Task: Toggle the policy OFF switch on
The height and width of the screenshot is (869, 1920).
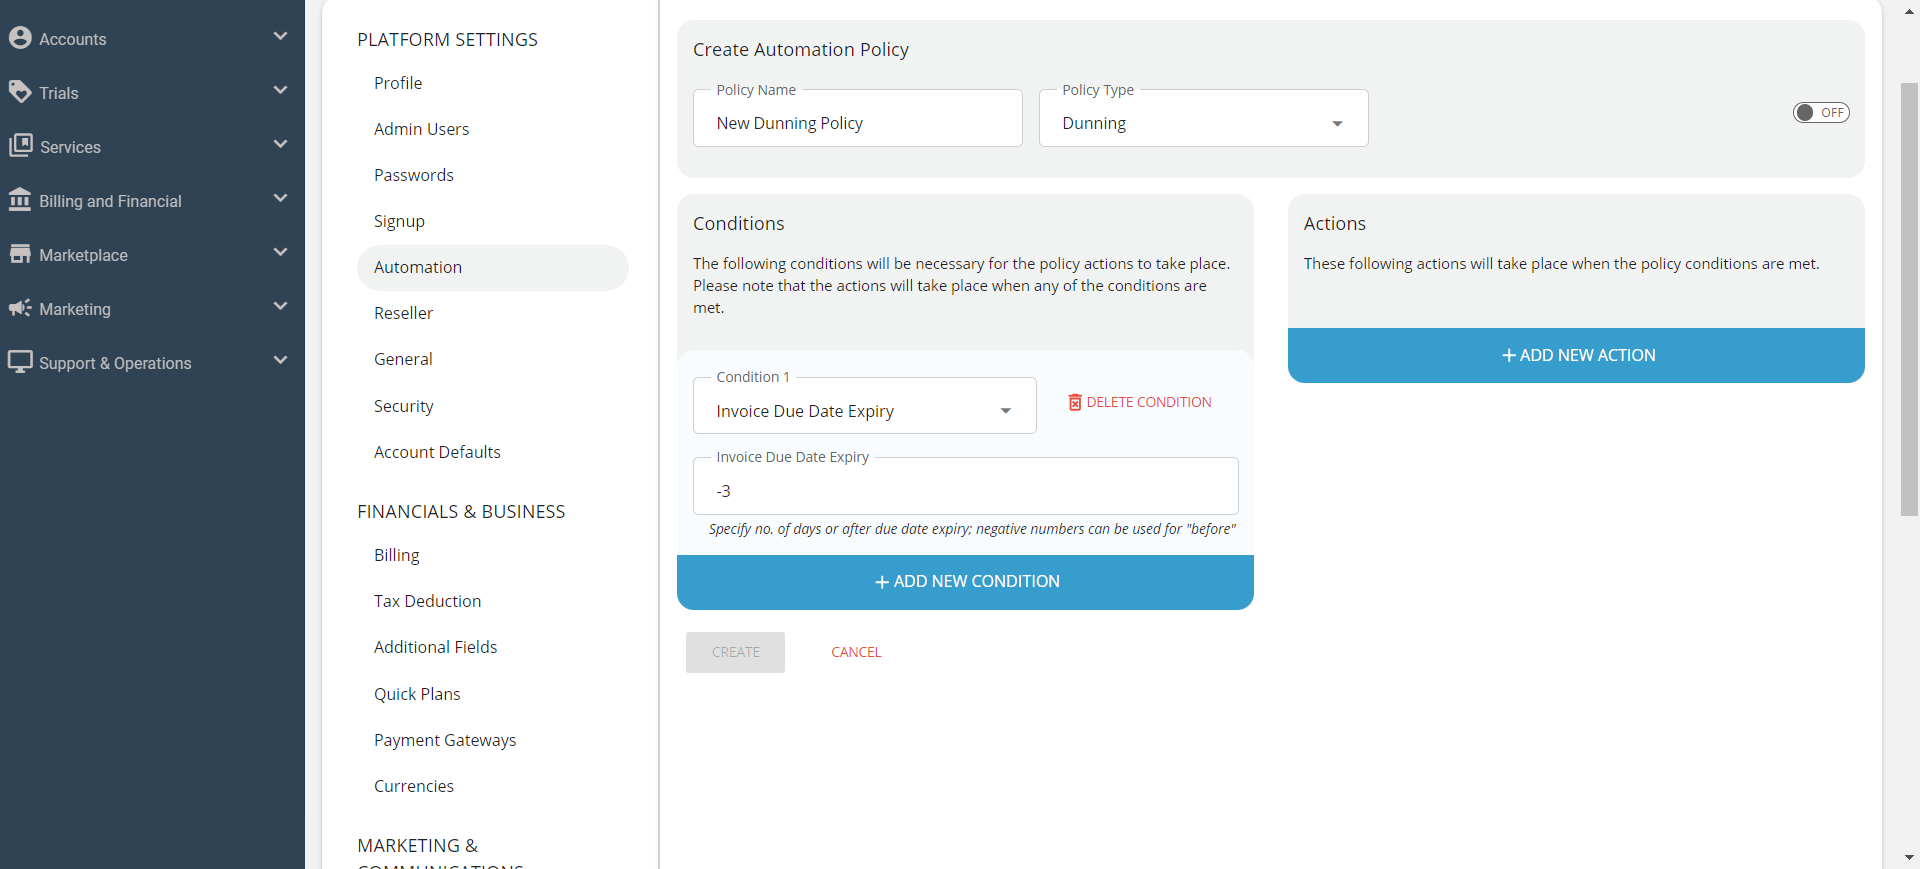Action: click(x=1821, y=113)
